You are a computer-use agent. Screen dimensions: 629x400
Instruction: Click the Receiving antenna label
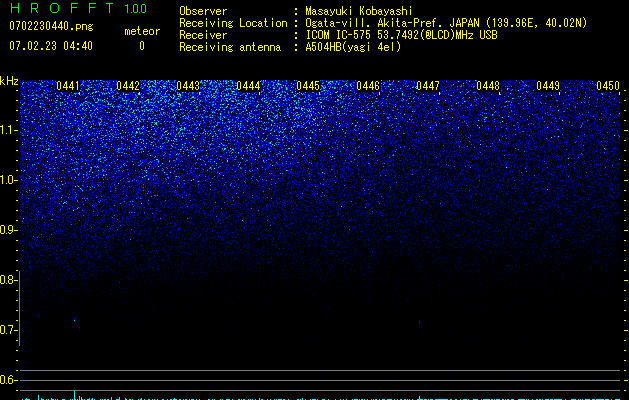tap(230, 47)
